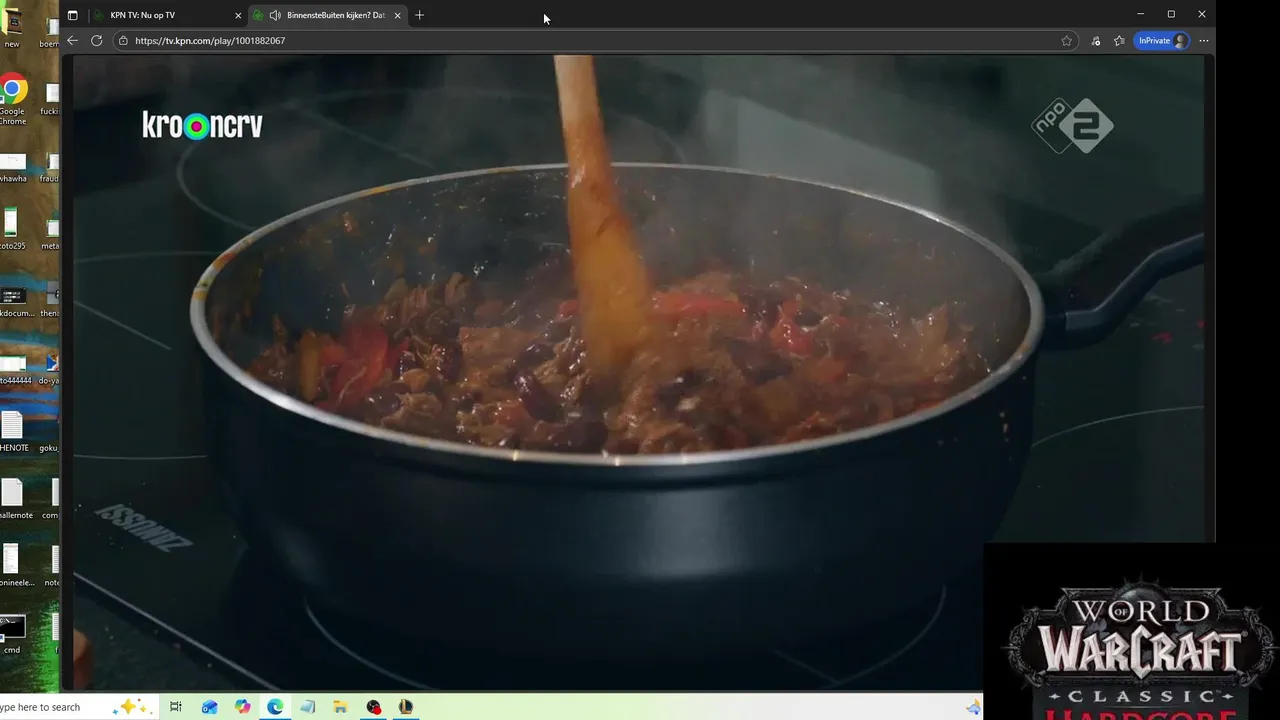The image size is (1280, 720).
Task: Open Outlook from the taskbar
Action: (x=209, y=707)
